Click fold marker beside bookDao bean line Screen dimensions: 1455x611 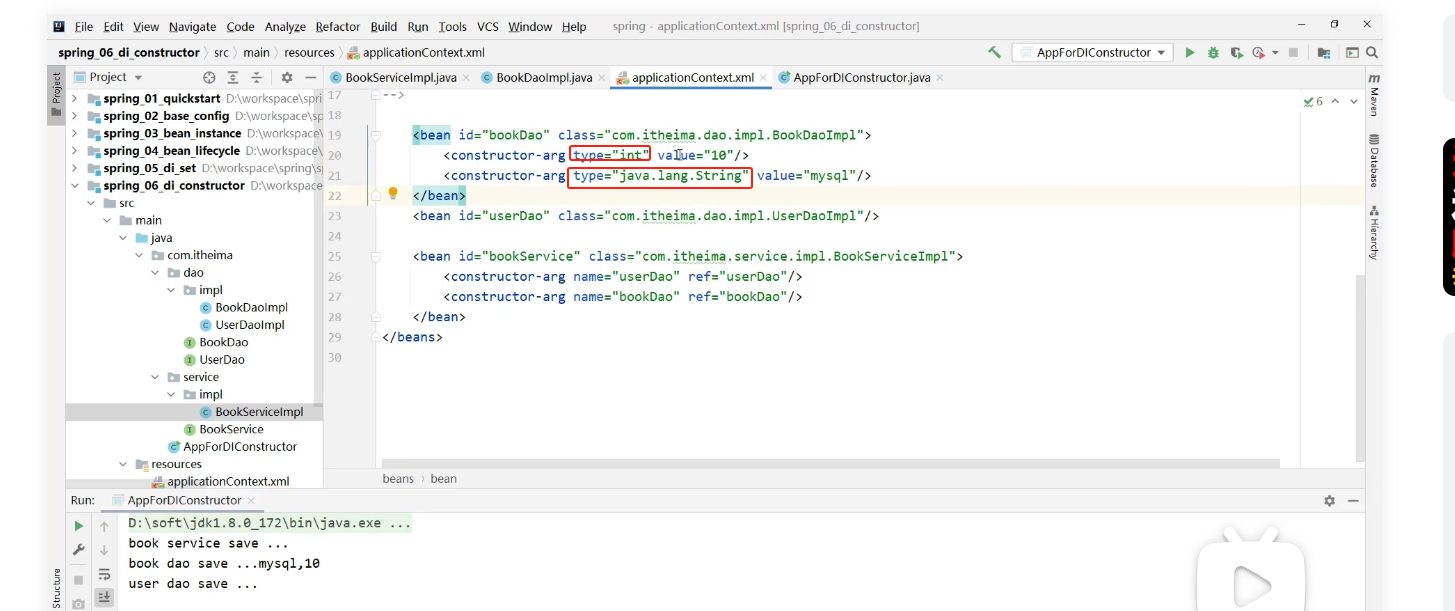click(x=377, y=134)
